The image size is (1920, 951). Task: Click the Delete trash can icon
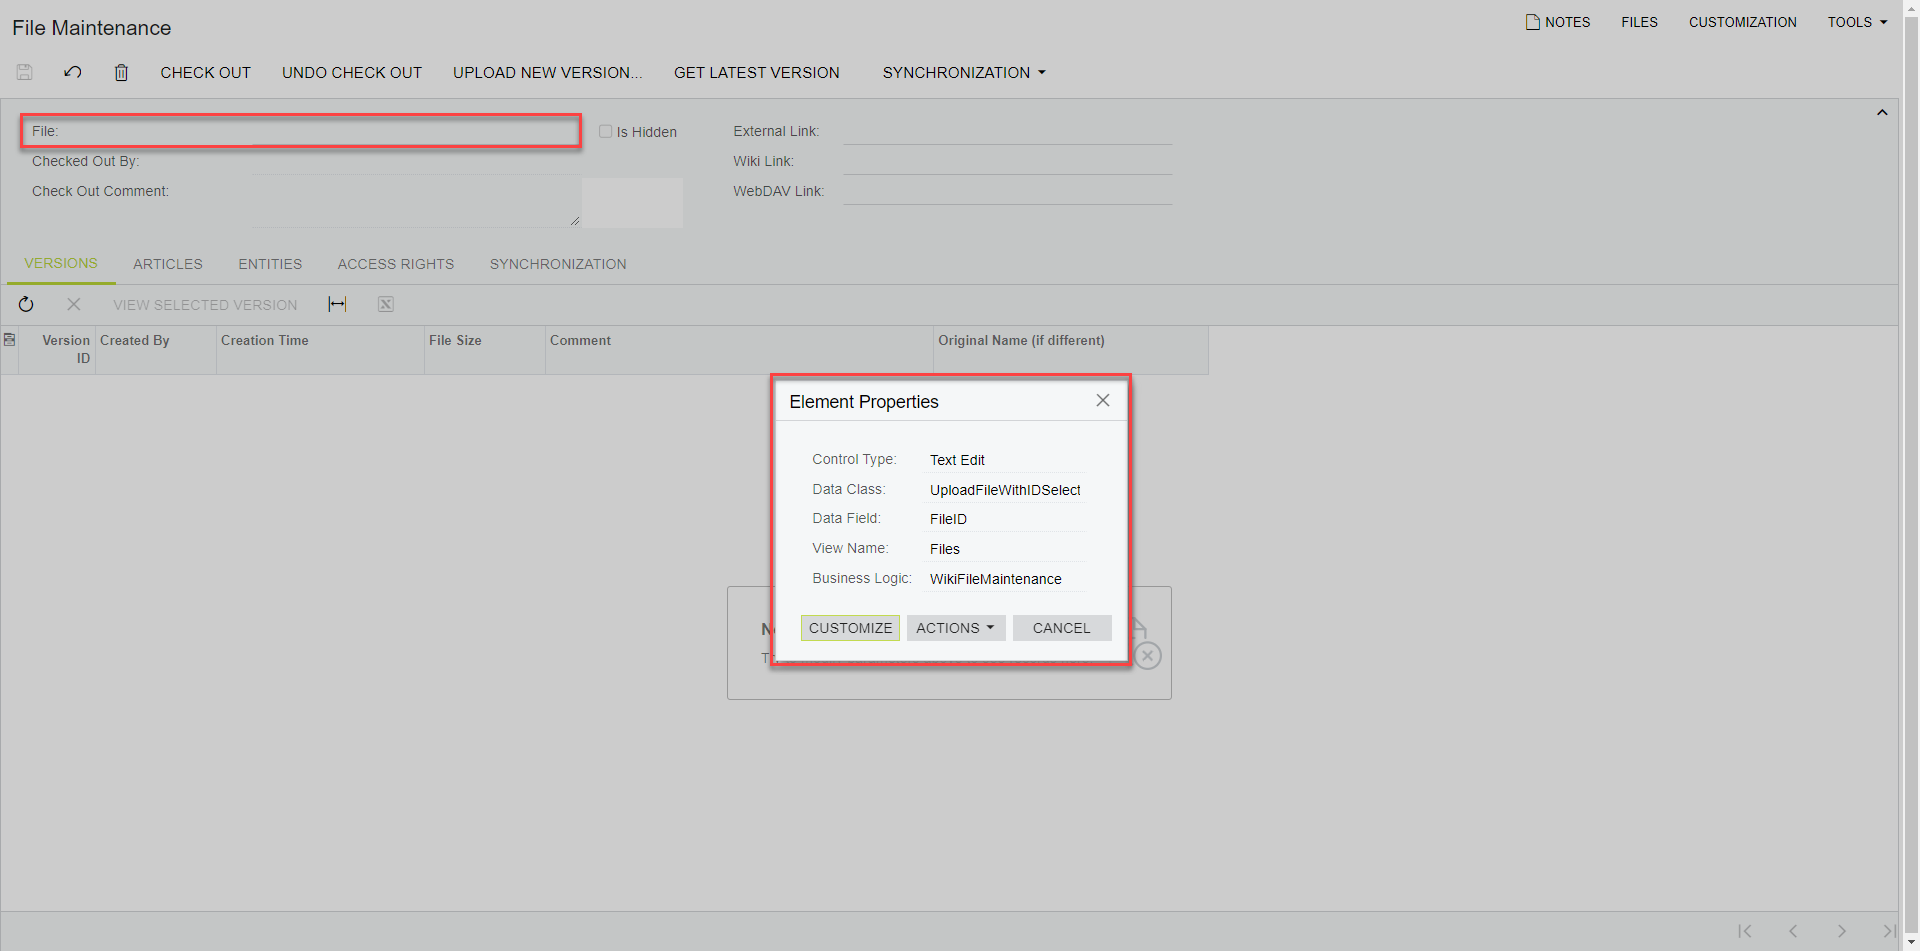121,72
